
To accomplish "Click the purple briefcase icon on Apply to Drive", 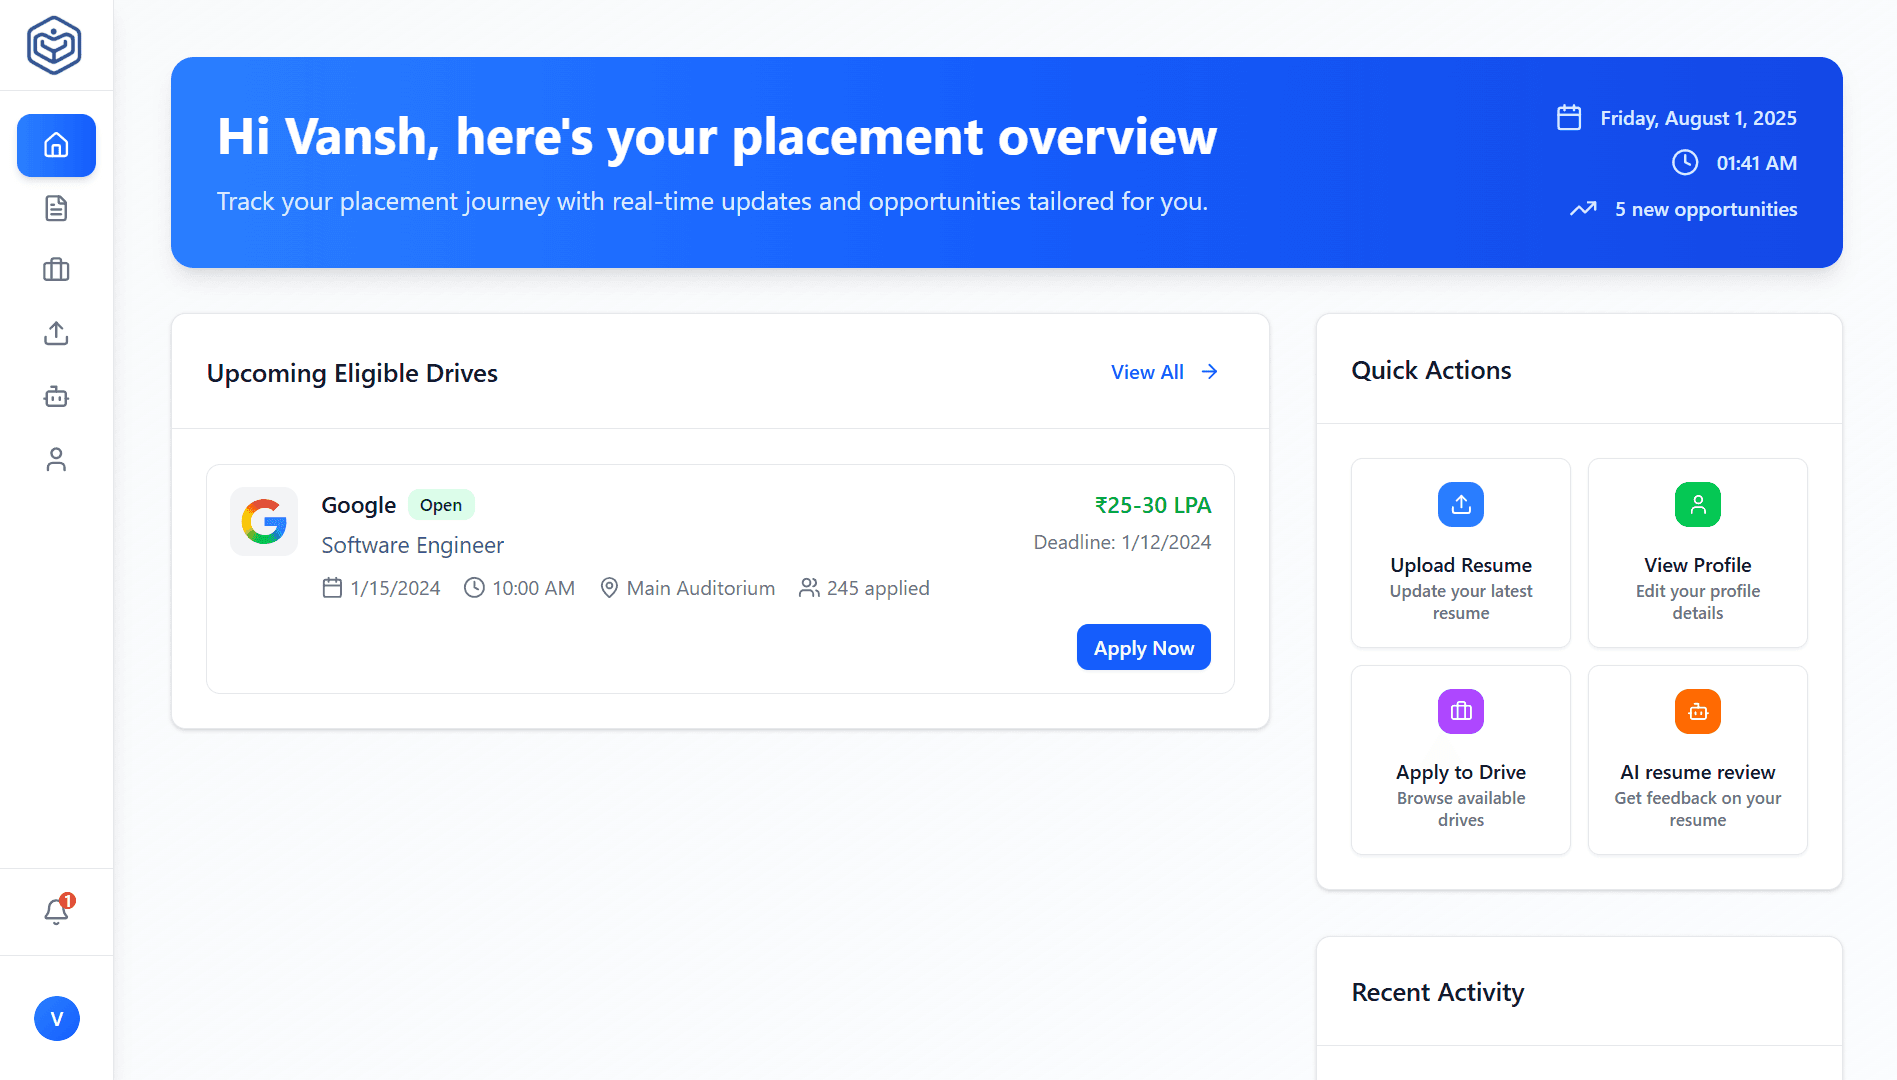I will coord(1460,712).
